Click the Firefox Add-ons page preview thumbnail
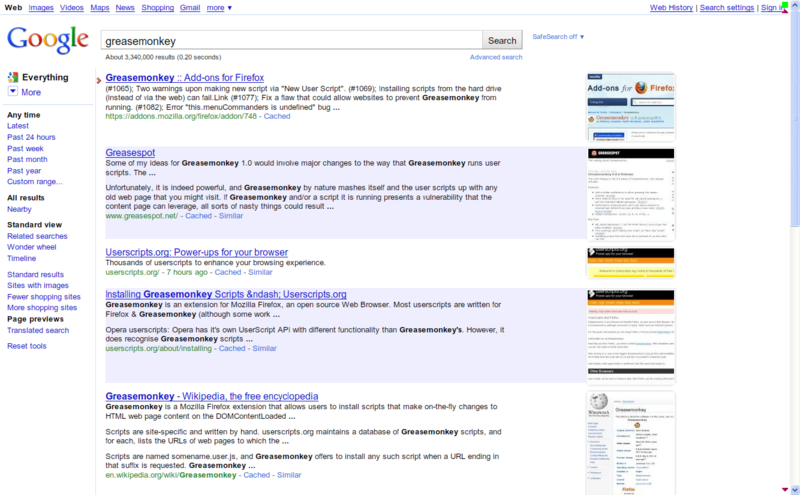Screen dimensions: 800x495 point(631,107)
